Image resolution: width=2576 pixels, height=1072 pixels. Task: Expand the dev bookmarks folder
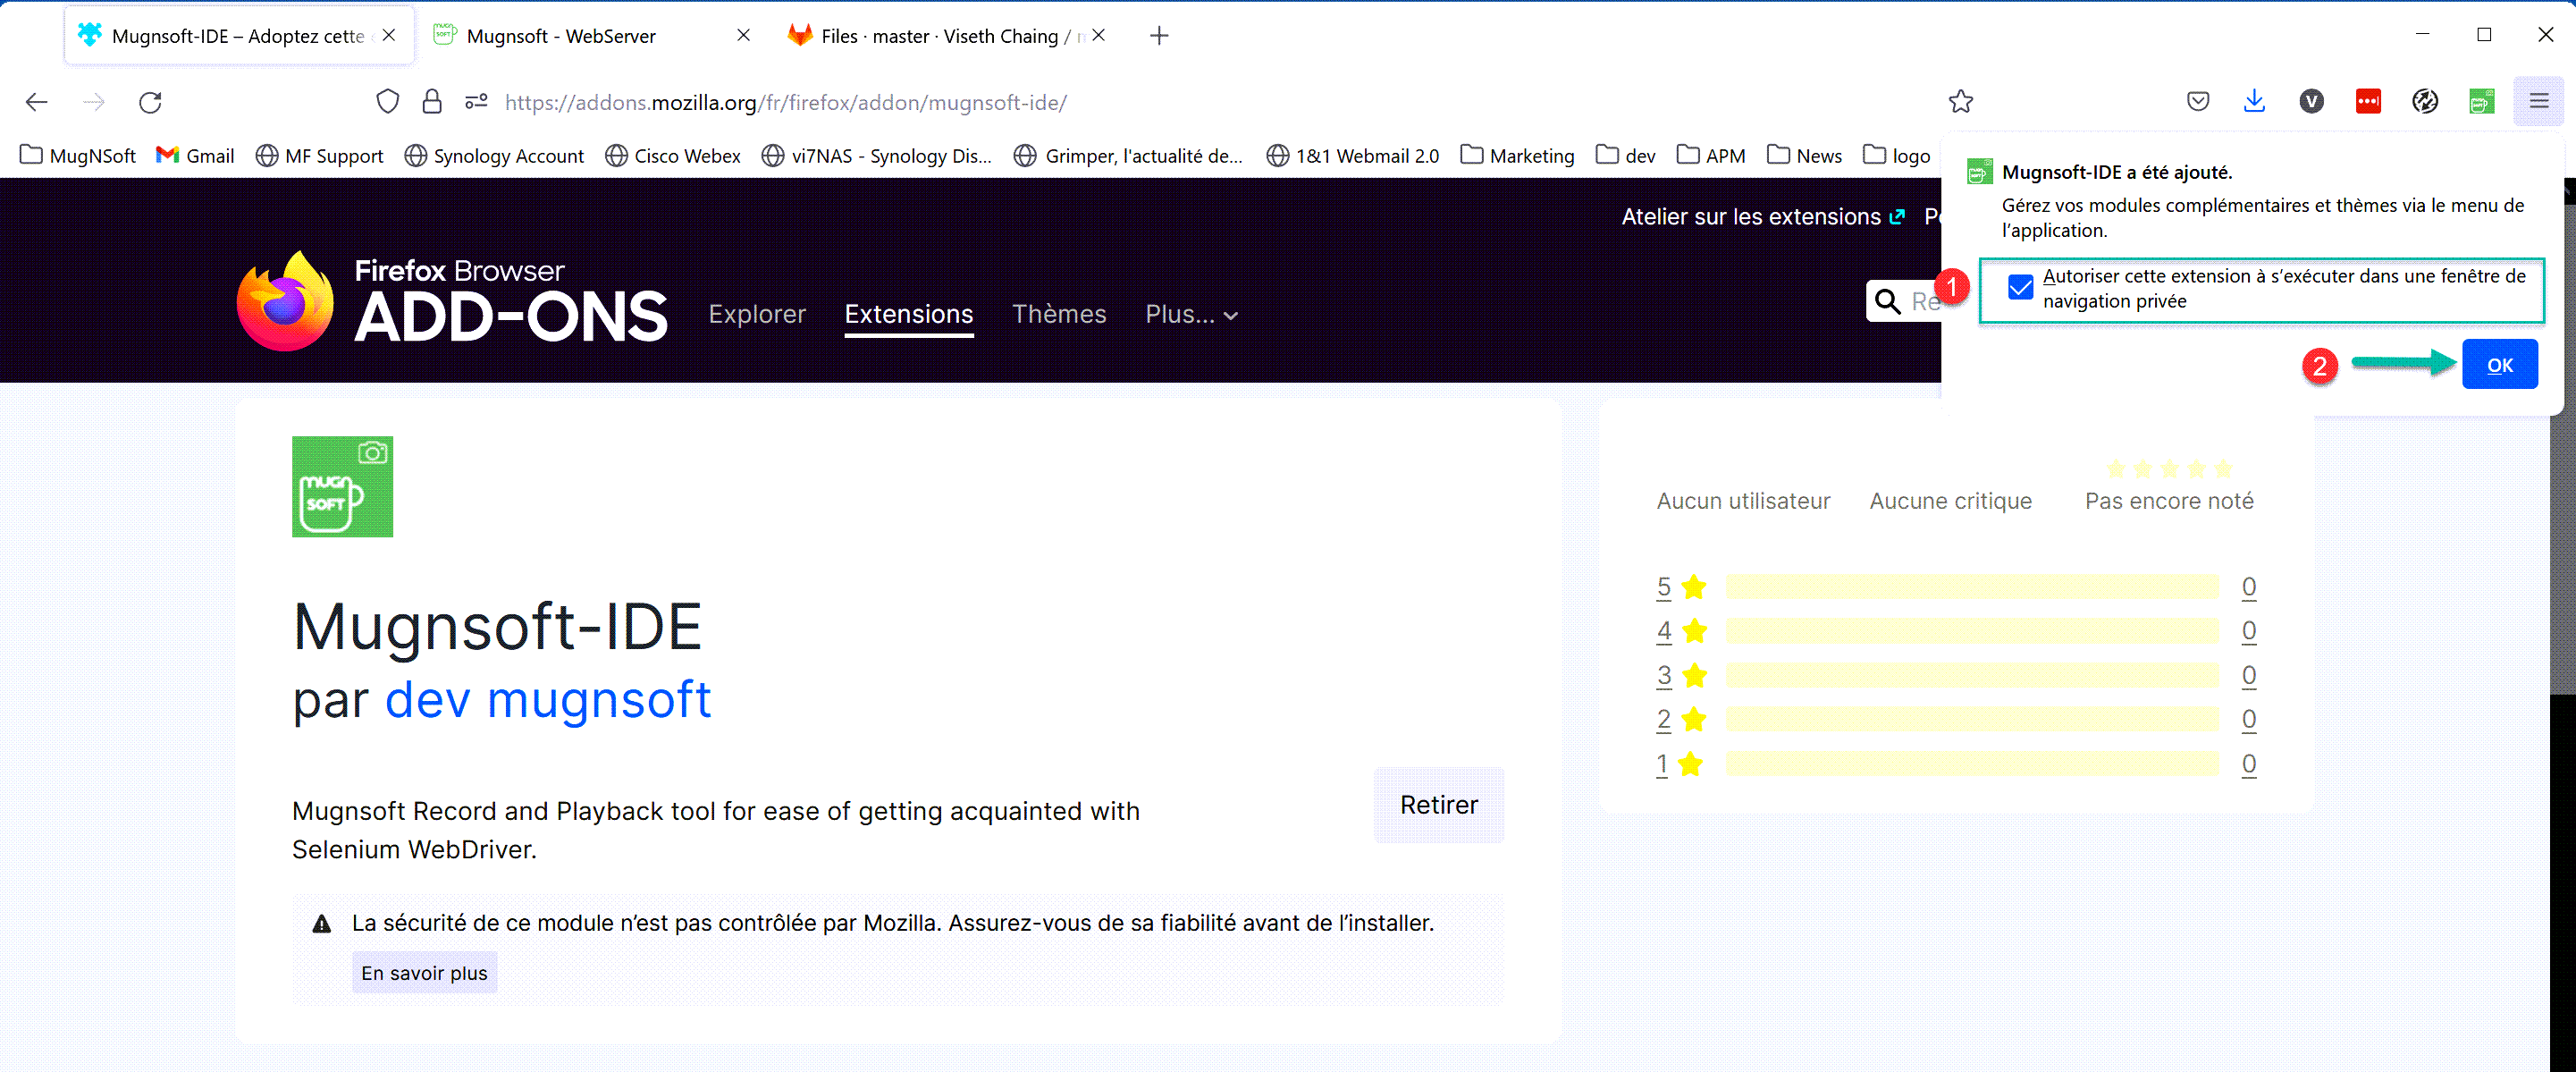pos(1626,156)
